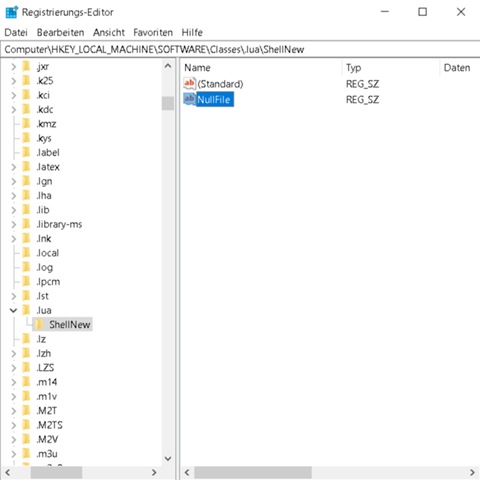Click the .kci folder icon
The width and height of the screenshot is (480, 480).
tap(26, 95)
